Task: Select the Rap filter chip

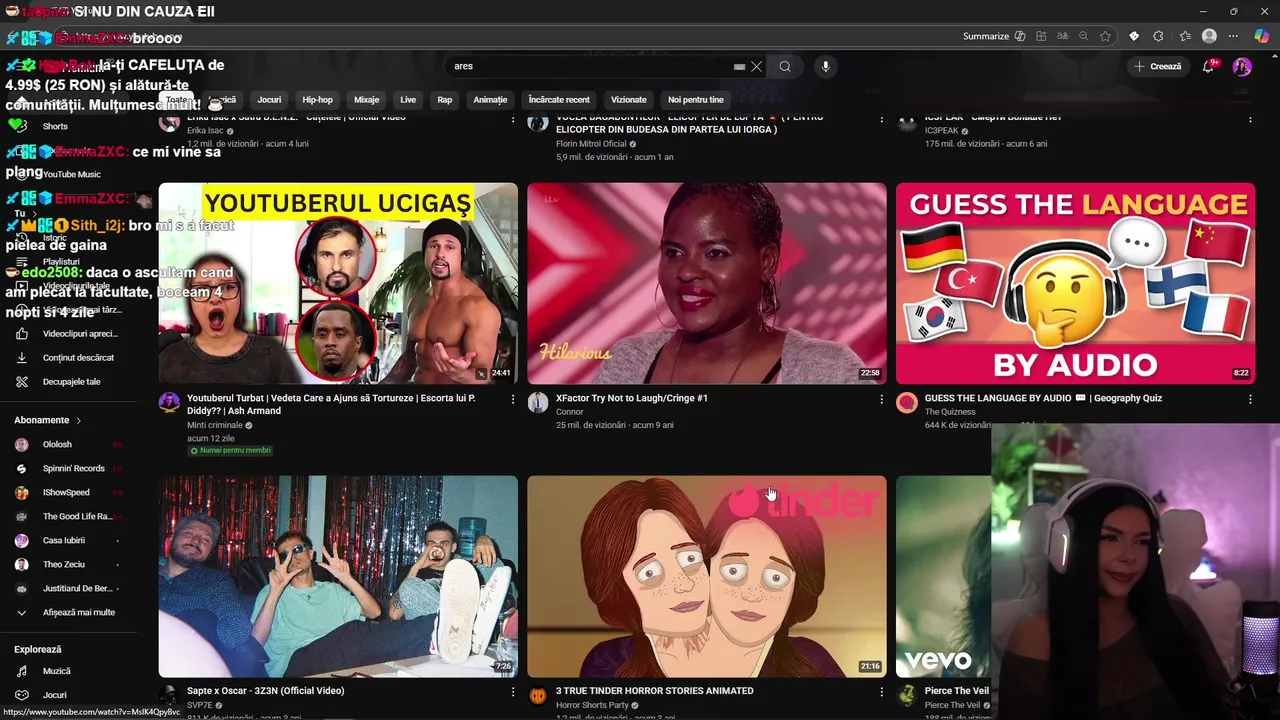Action: pos(445,100)
